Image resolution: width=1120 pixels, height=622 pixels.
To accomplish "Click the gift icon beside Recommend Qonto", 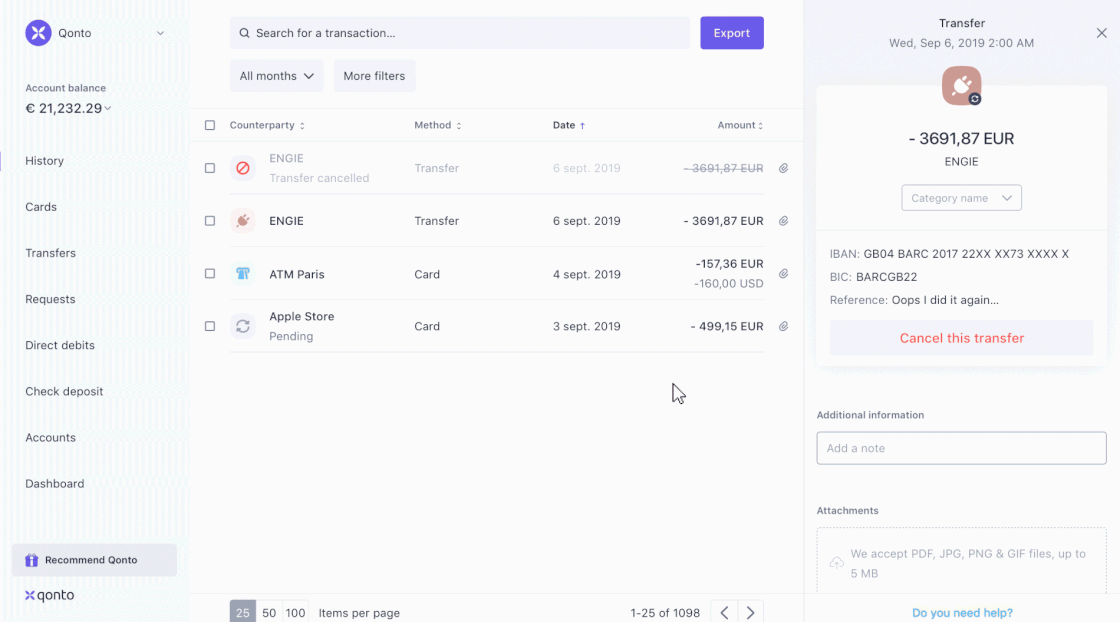I will click(31, 560).
